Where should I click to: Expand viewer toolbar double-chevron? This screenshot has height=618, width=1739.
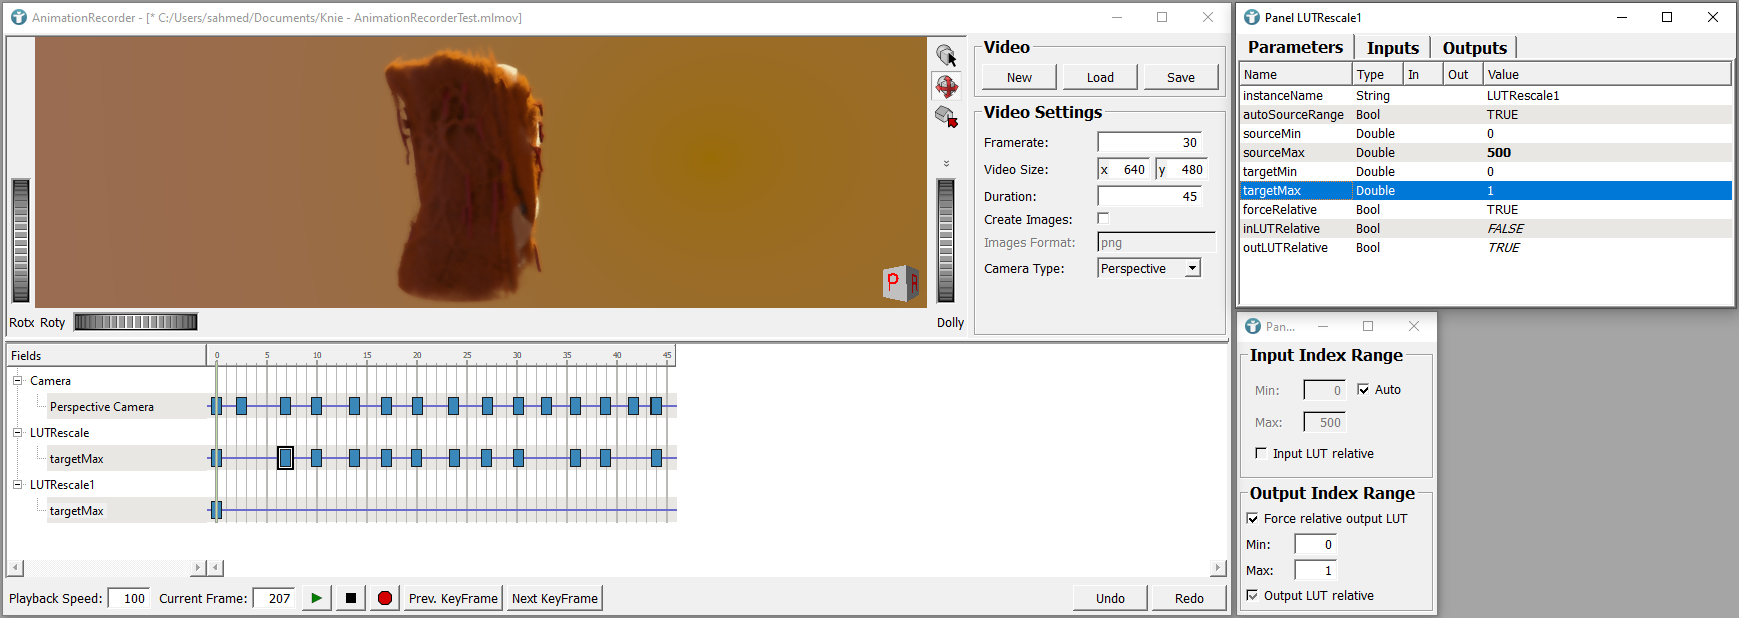pyautogui.click(x=946, y=163)
